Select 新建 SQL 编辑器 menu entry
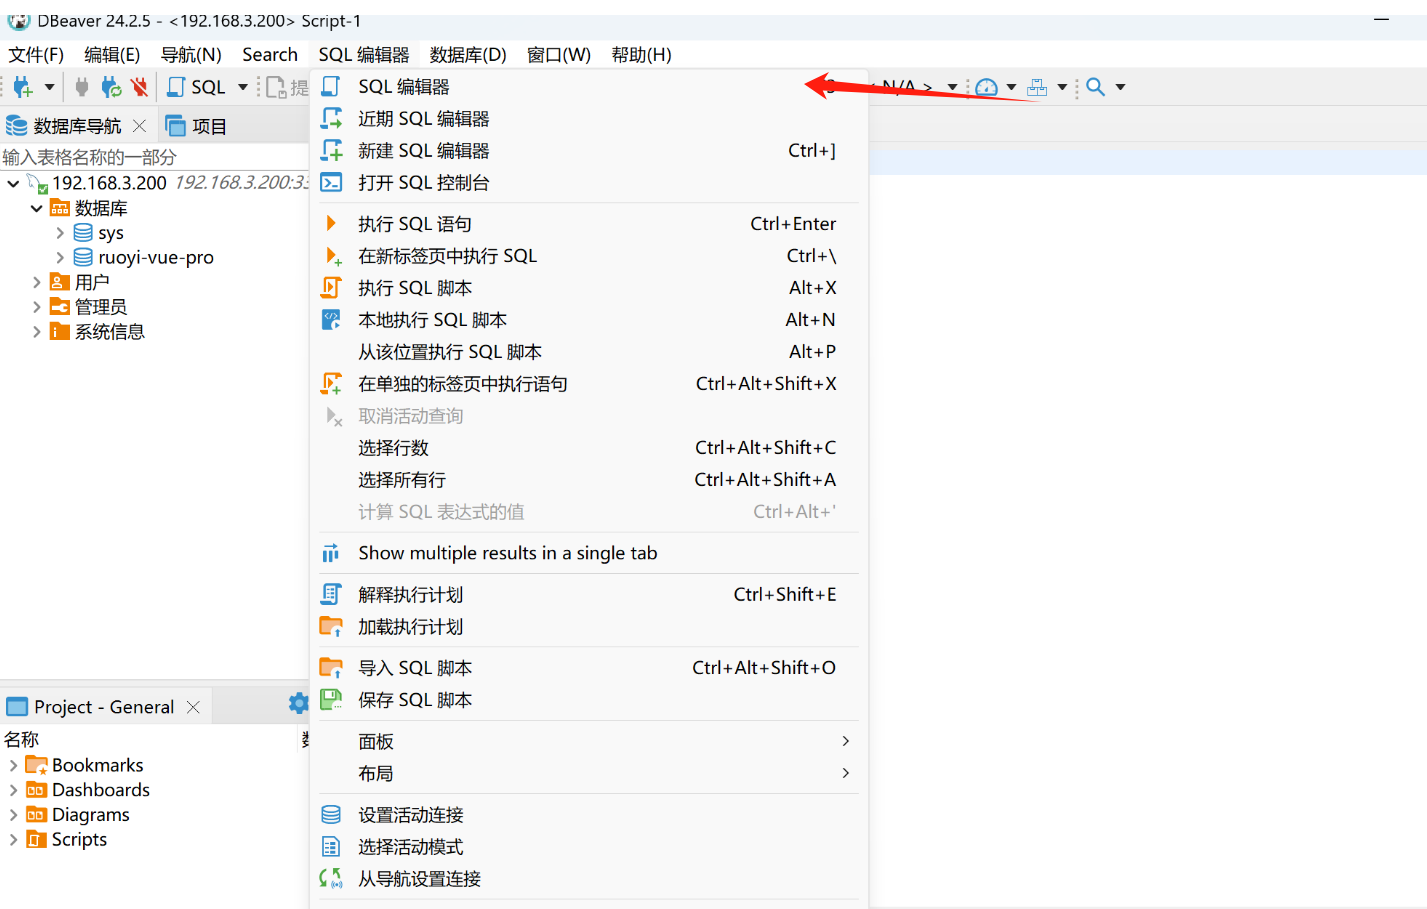The width and height of the screenshot is (1427, 909). [x=423, y=151]
